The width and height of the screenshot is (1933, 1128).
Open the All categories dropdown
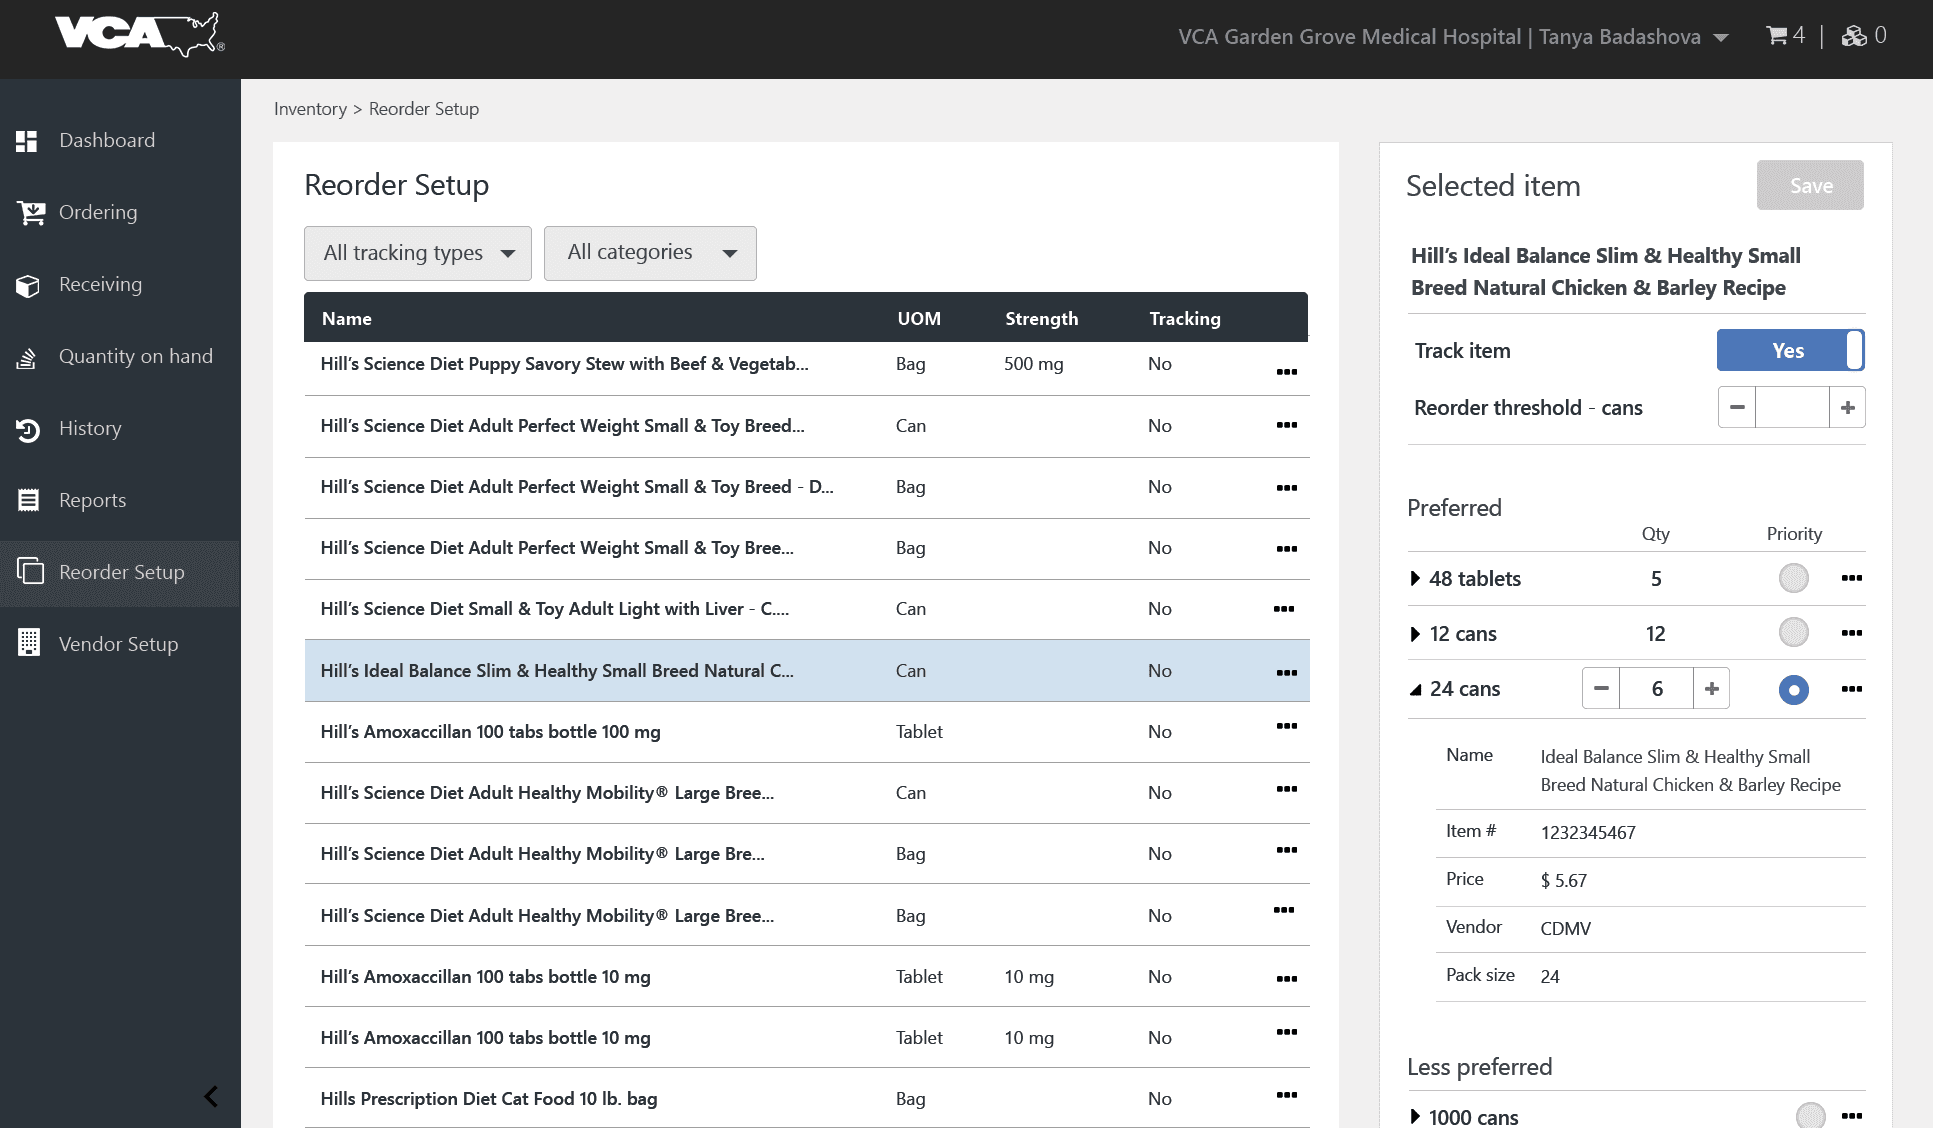coord(650,254)
